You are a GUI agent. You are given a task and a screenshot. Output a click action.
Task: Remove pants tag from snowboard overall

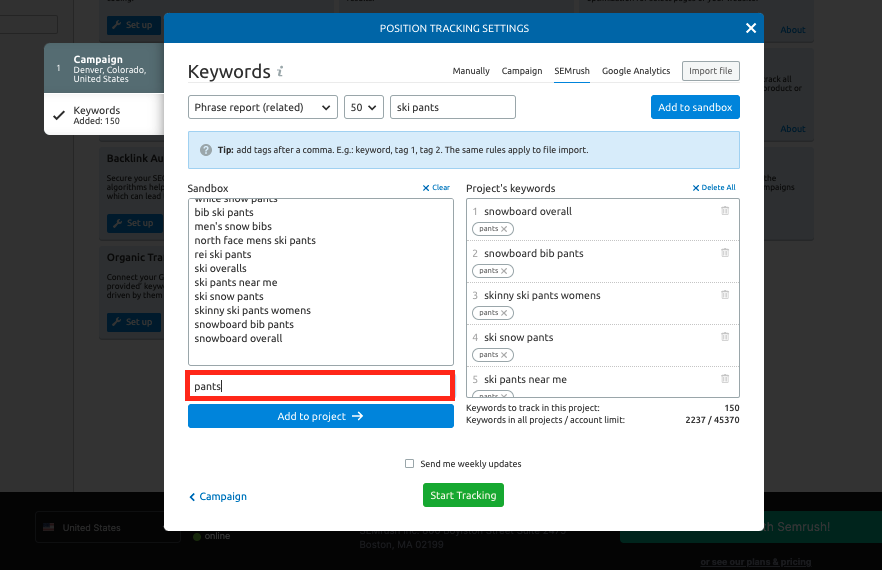coord(504,229)
